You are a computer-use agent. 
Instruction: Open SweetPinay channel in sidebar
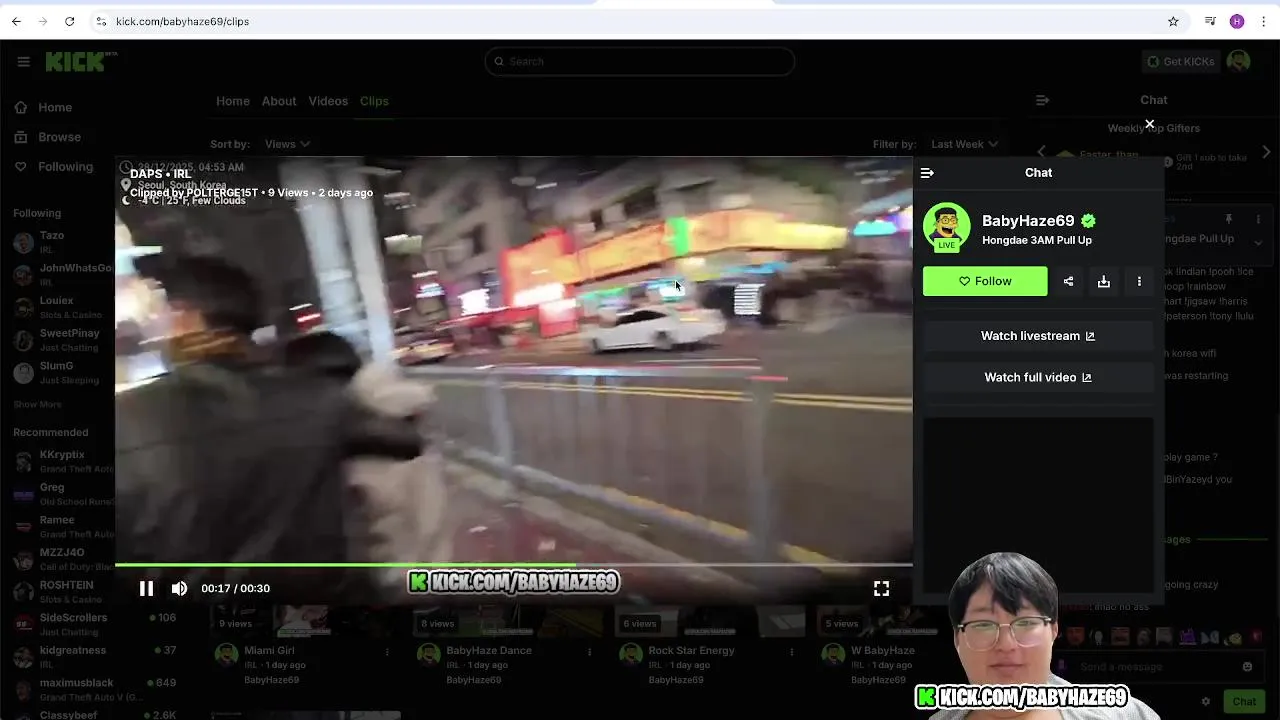tap(60, 339)
